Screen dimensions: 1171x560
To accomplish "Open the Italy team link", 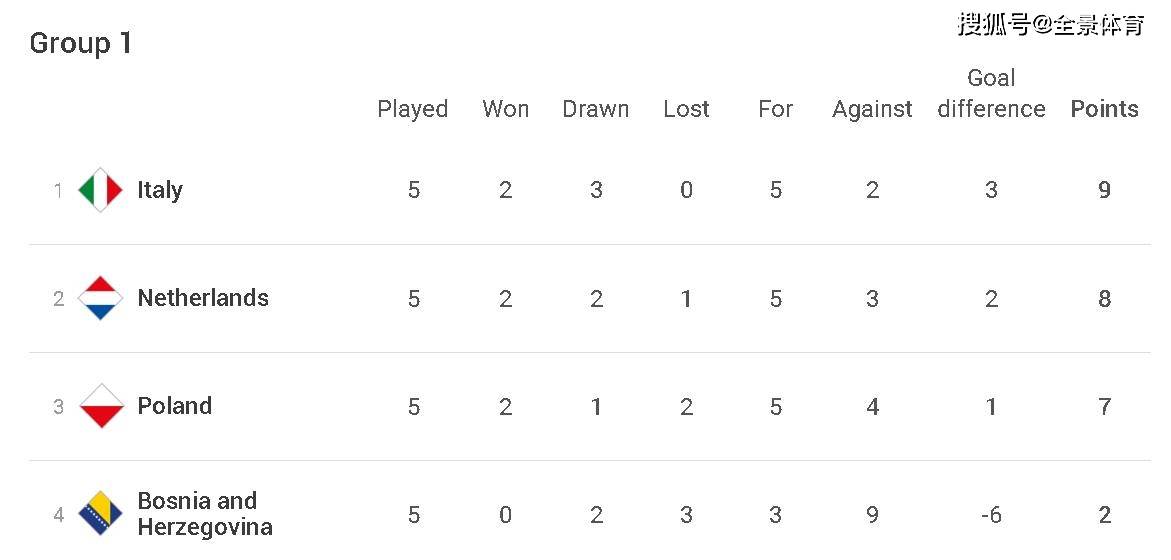I will click(x=160, y=190).
